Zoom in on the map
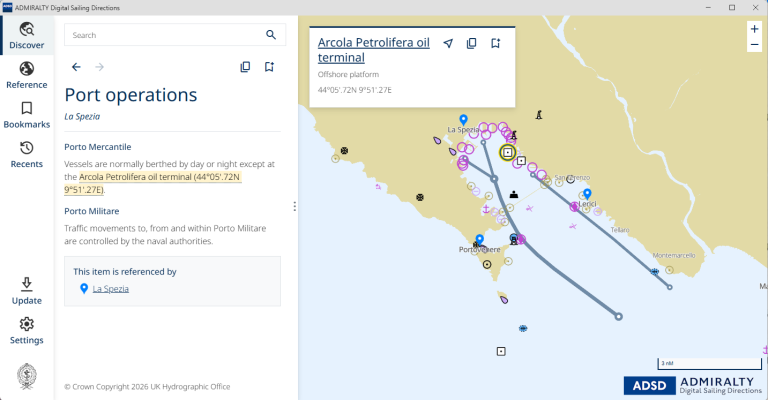This screenshot has width=768, height=400. (754, 29)
